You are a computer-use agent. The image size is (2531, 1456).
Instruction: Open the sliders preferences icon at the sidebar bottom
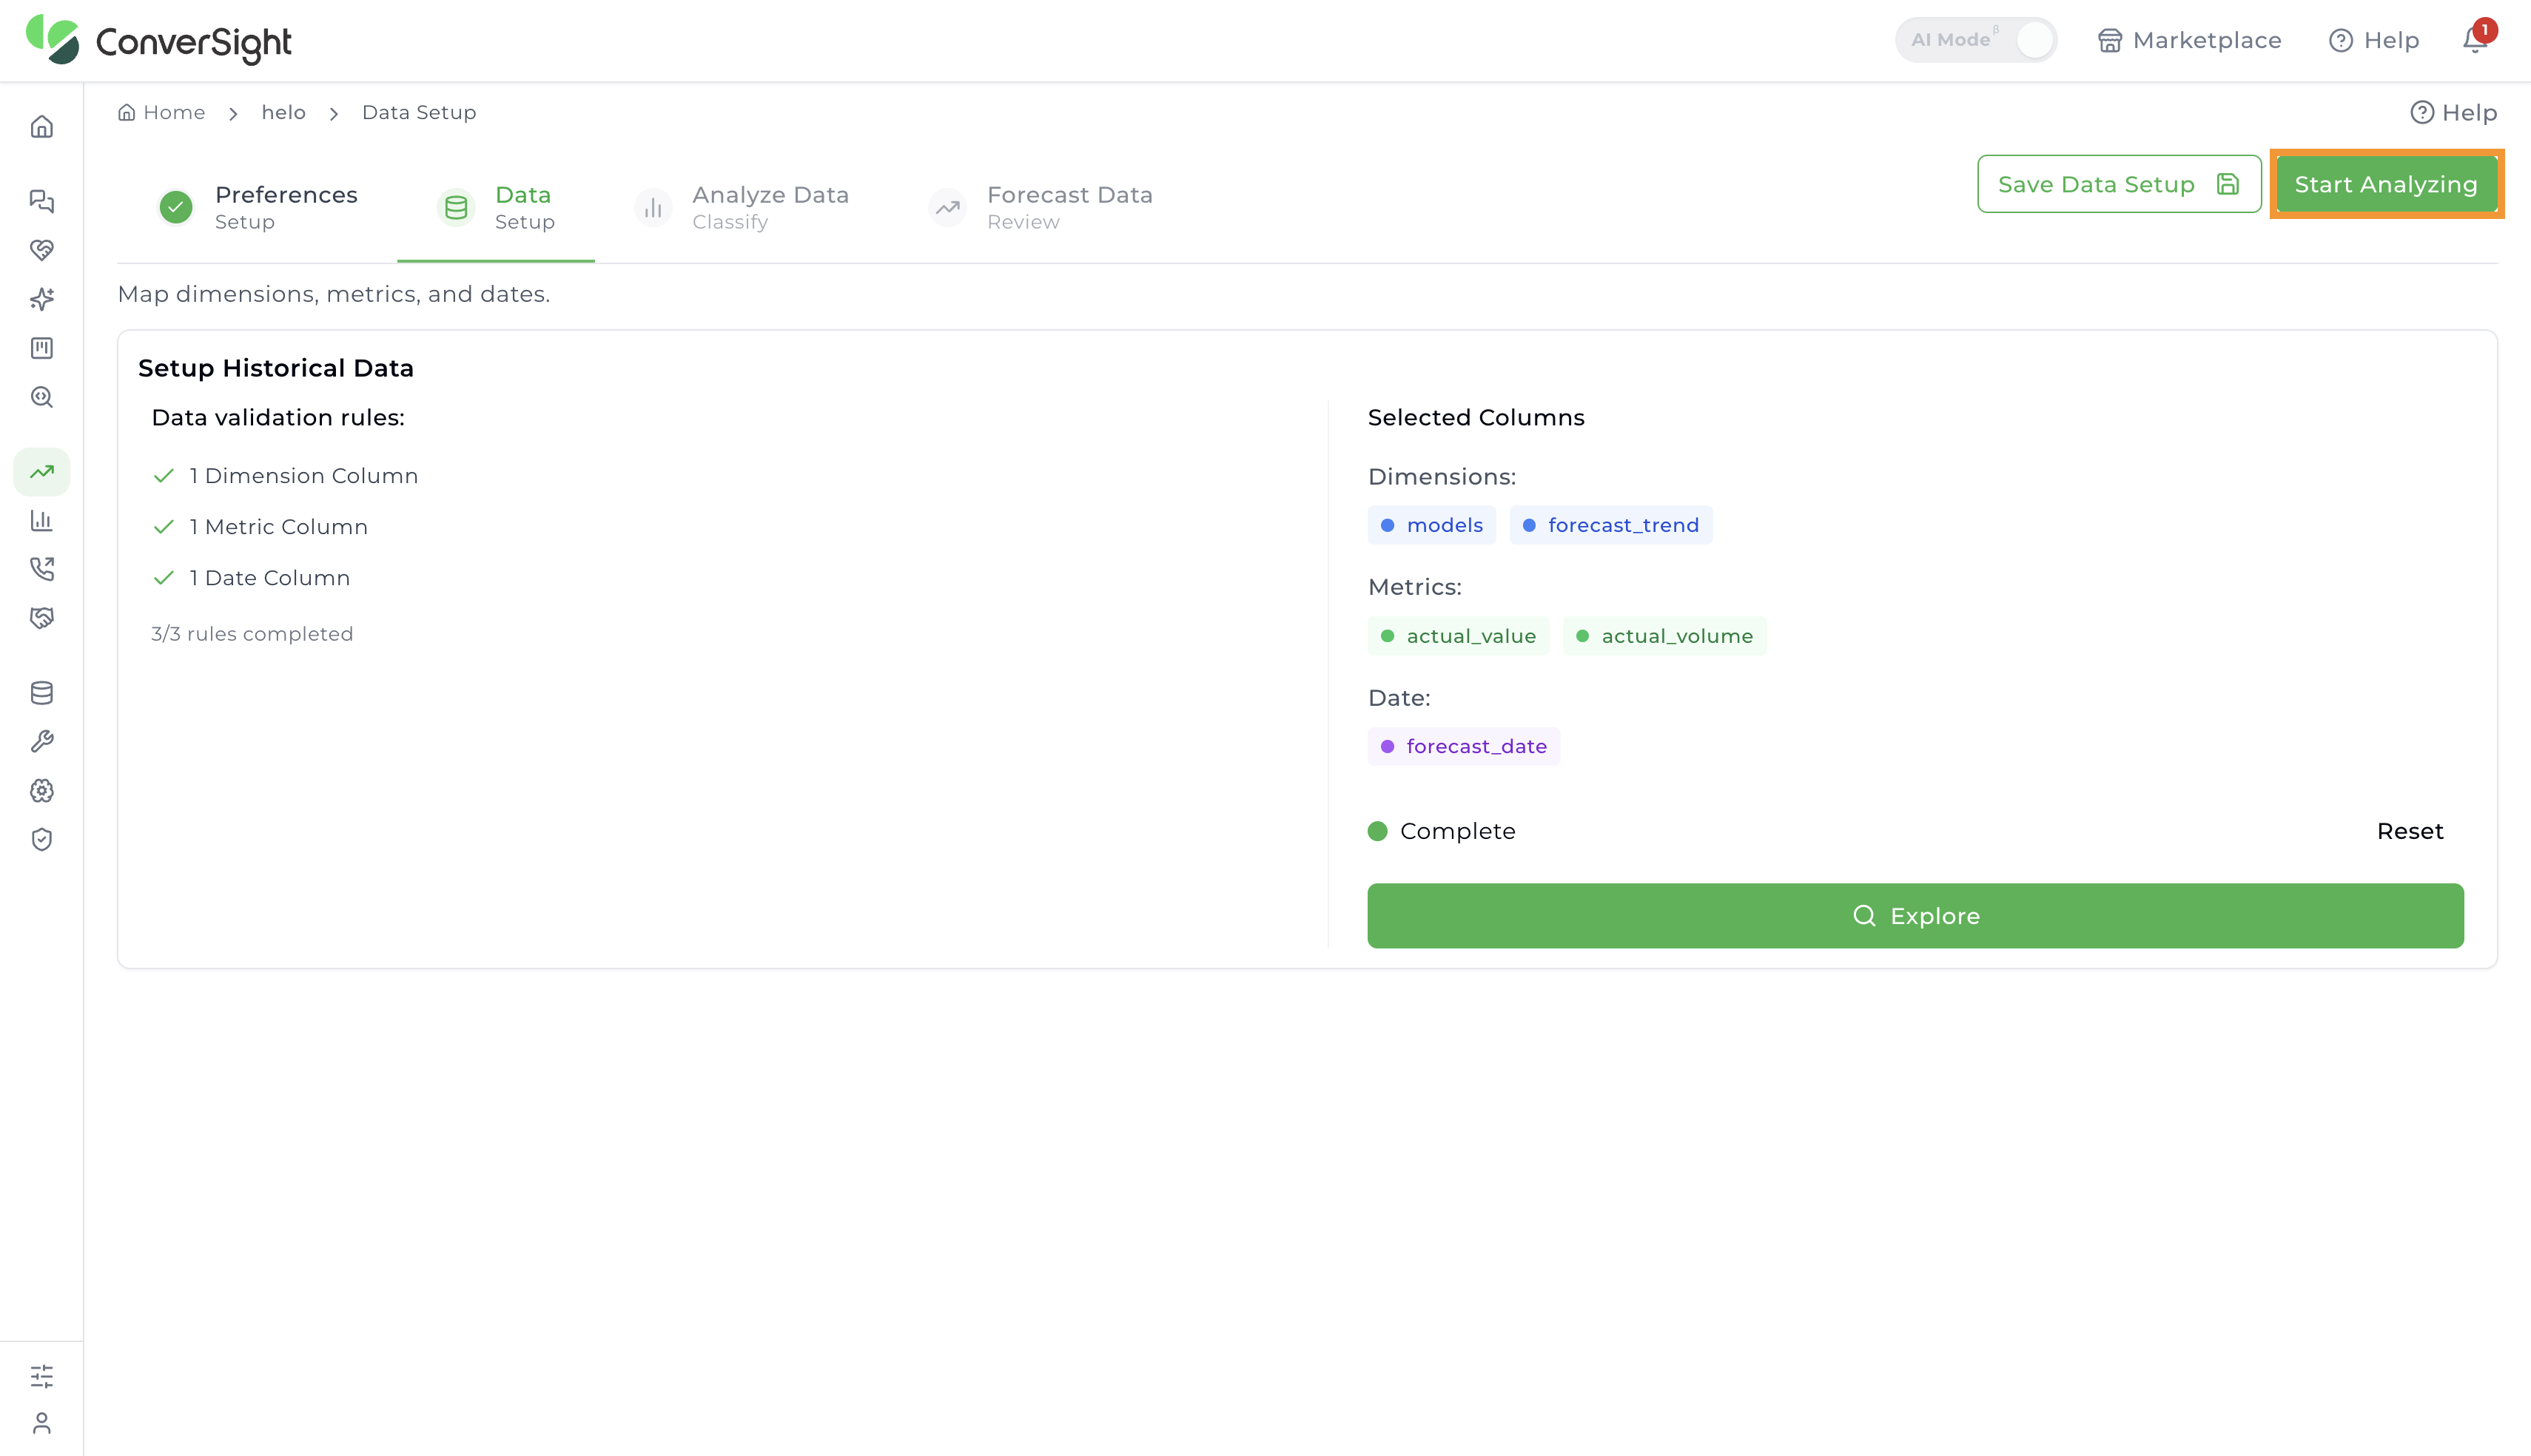(x=41, y=1376)
